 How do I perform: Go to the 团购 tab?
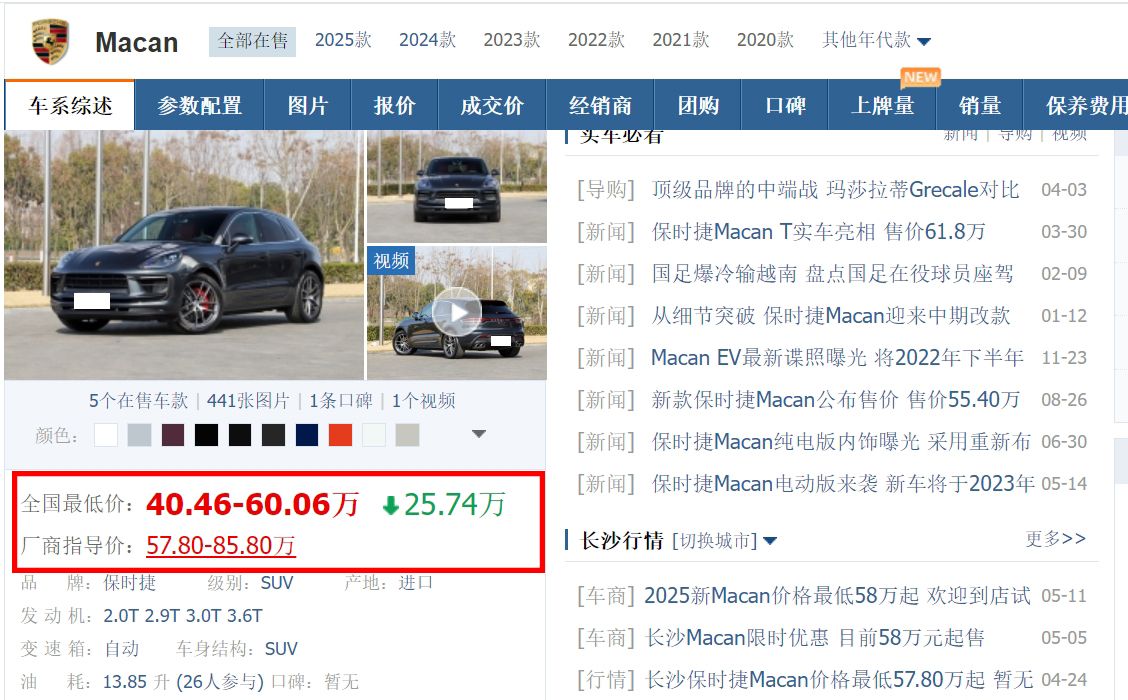click(698, 105)
